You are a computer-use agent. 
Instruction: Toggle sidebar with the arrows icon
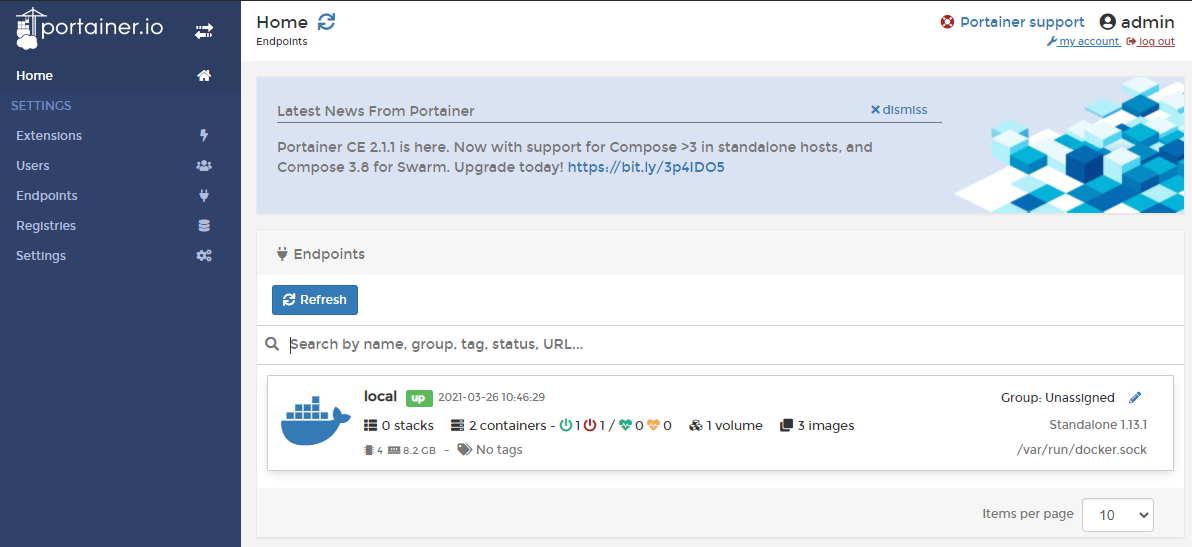click(x=204, y=31)
